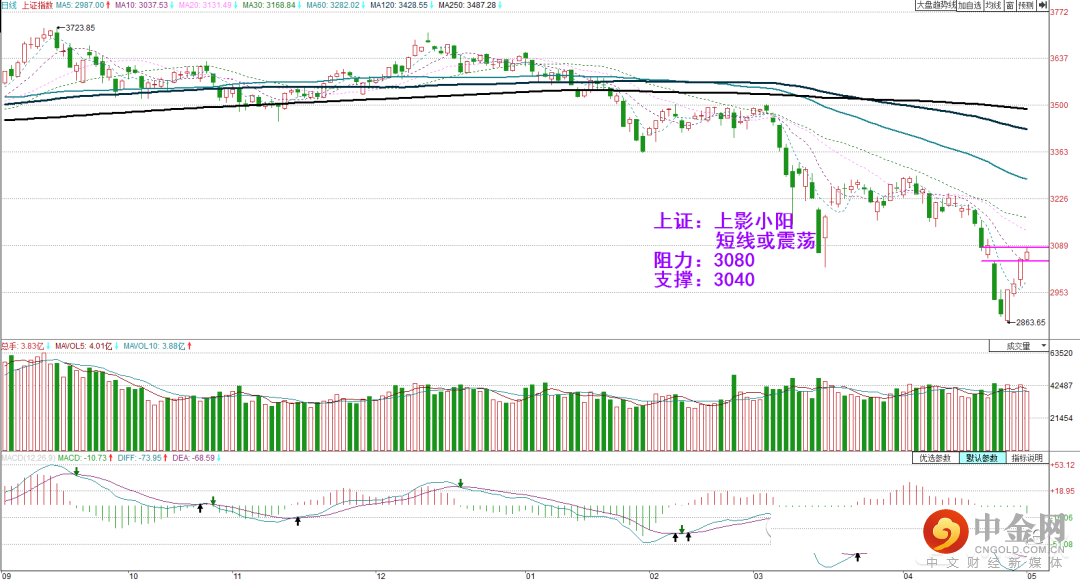This screenshot has height=581, width=1080.
Task: Click the 窗 window button
Action: 1010,6
